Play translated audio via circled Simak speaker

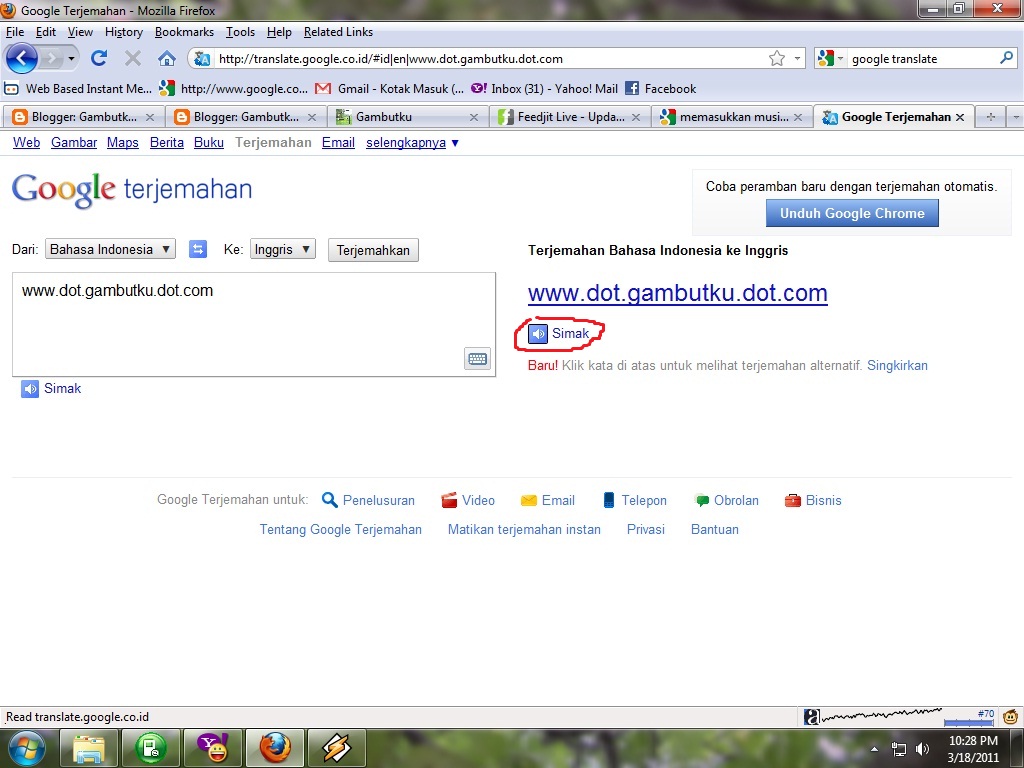[538, 334]
